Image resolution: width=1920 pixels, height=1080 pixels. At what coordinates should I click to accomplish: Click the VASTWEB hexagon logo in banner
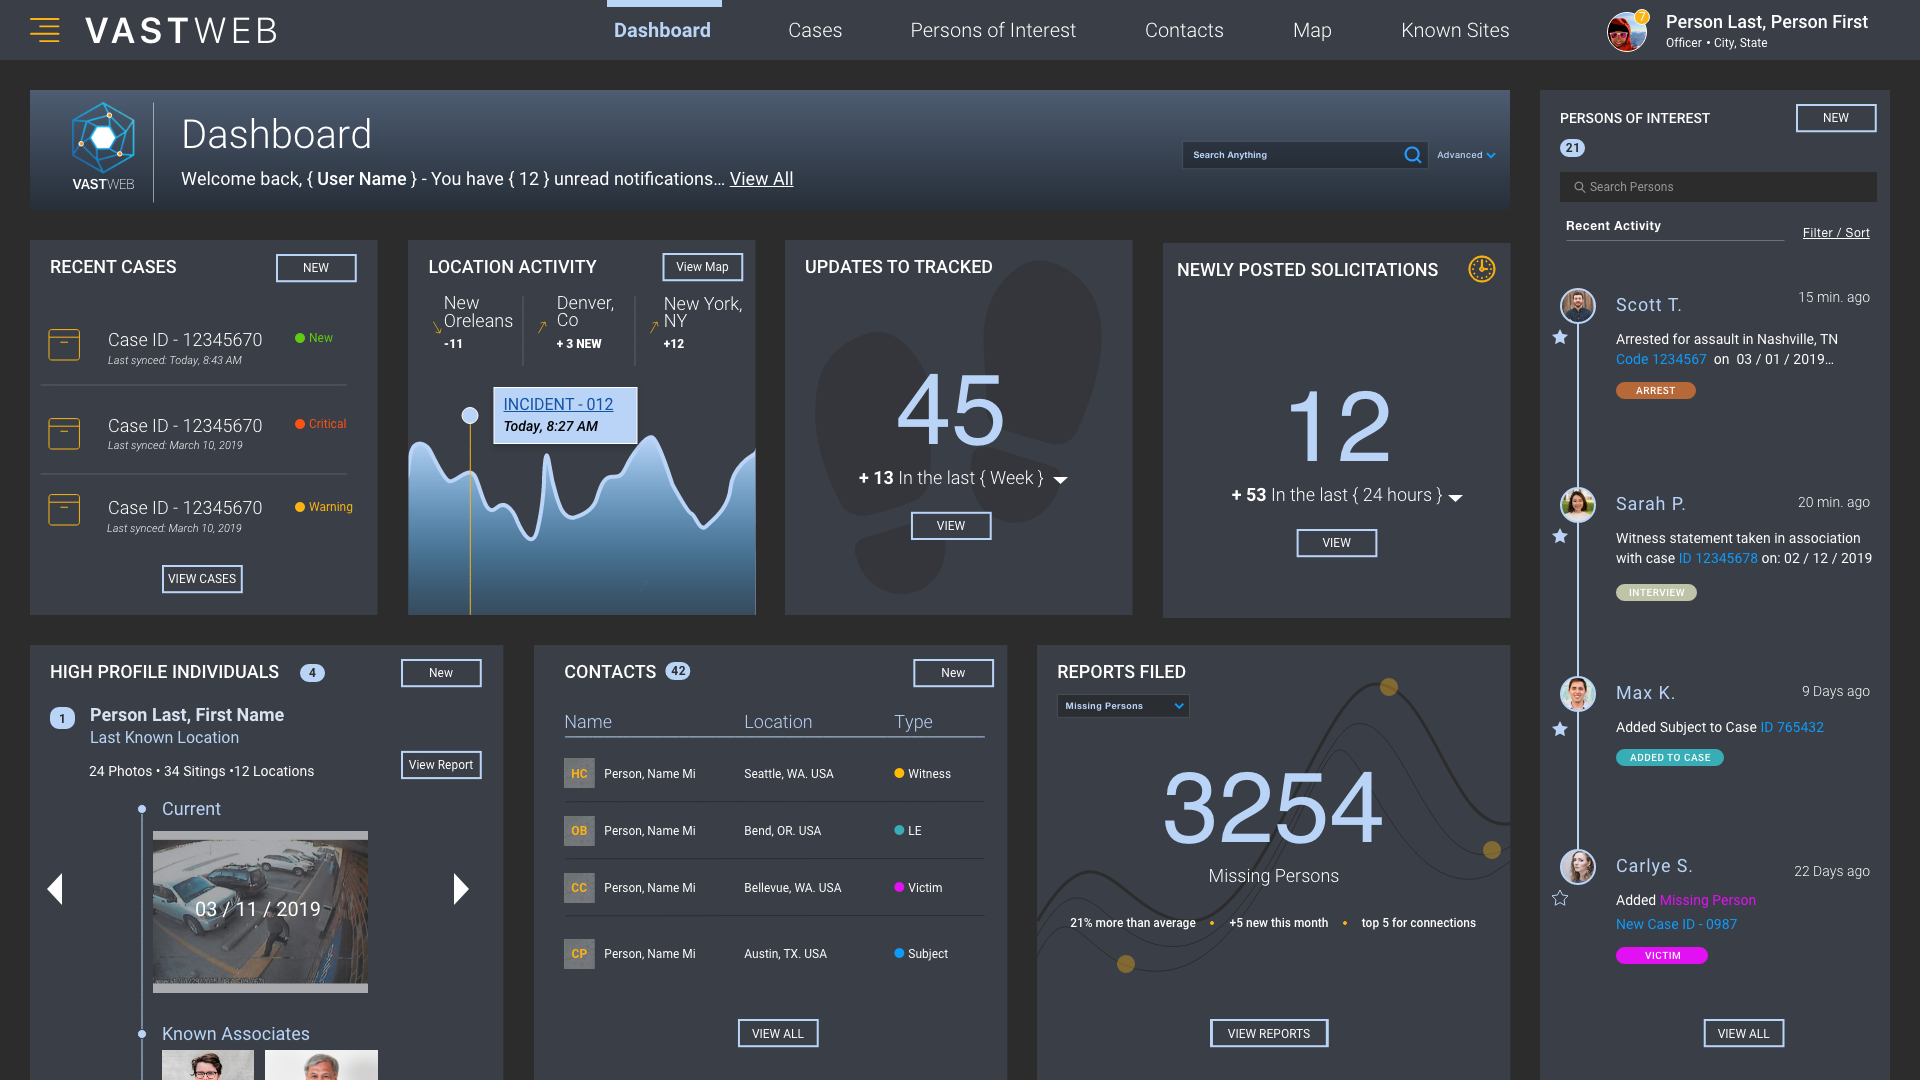click(x=103, y=138)
